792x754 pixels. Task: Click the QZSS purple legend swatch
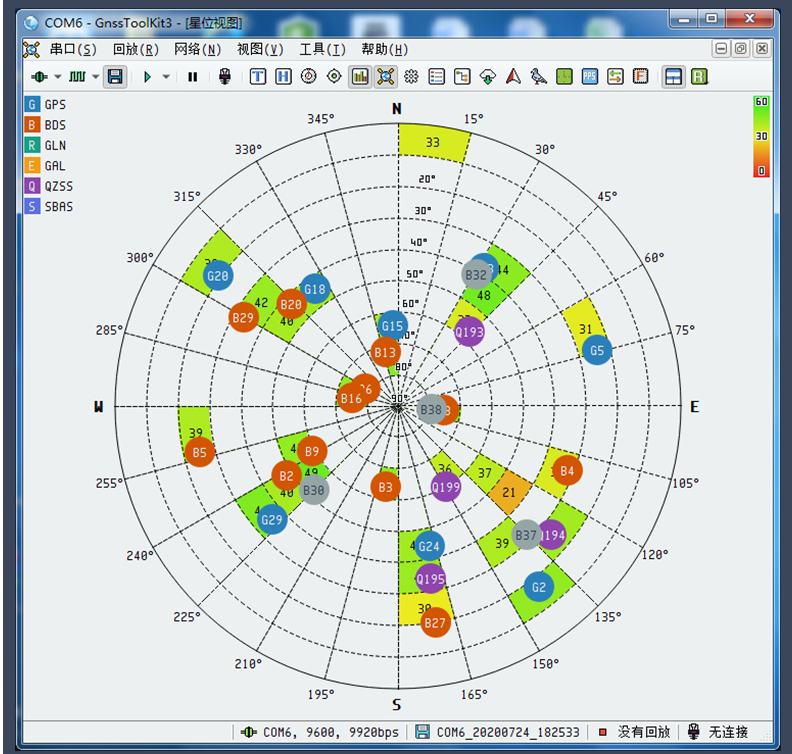[x=32, y=186]
